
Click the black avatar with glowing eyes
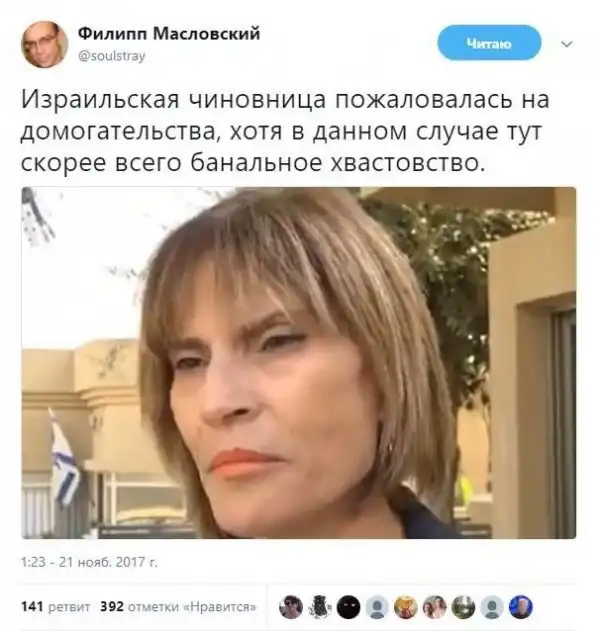tap(348, 606)
